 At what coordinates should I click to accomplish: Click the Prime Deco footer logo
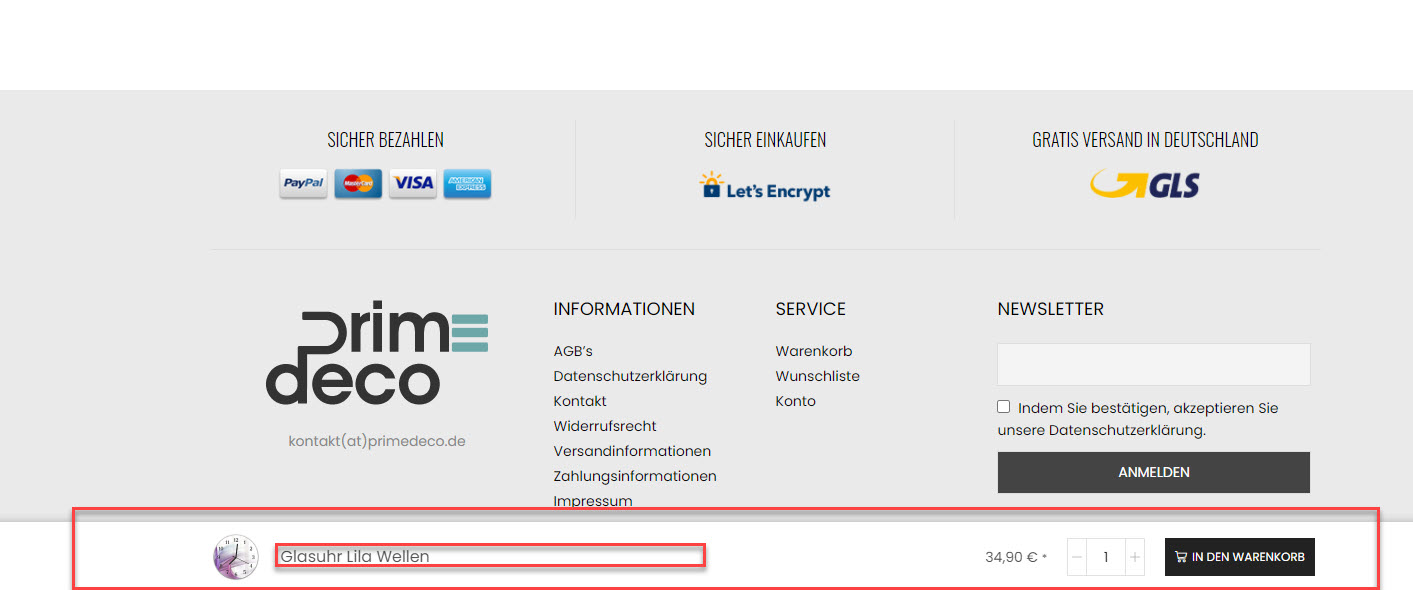click(377, 353)
